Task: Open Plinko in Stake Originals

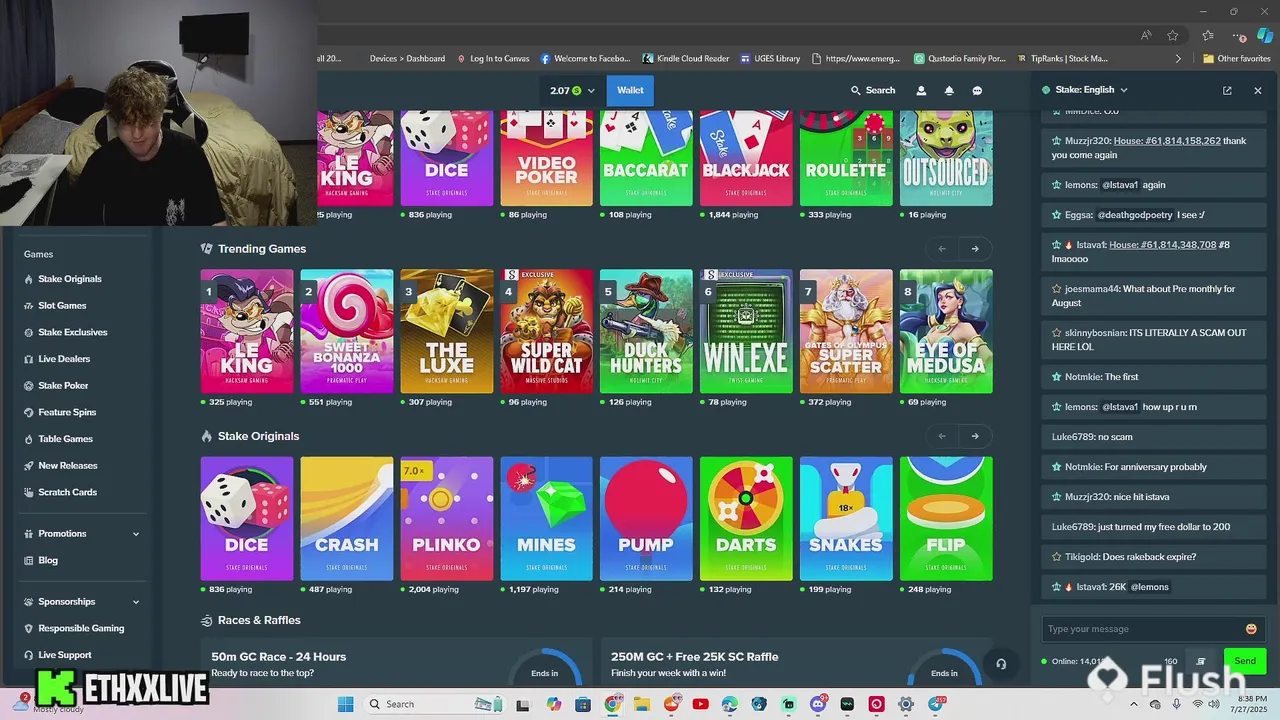Action: click(447, 518)
